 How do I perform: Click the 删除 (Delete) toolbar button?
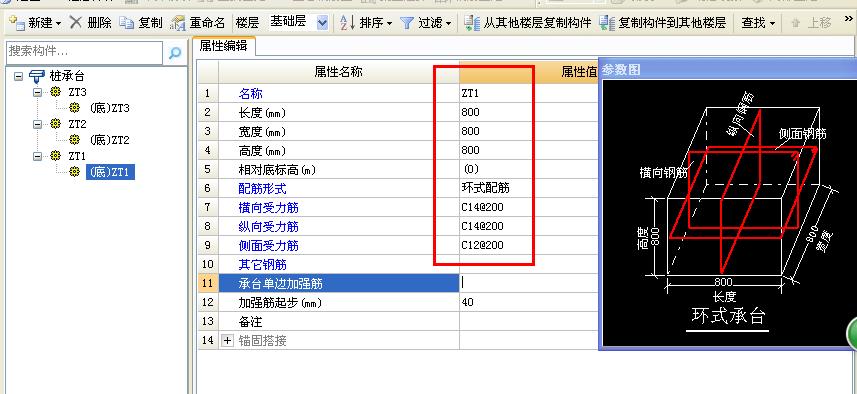pos(91,22)
